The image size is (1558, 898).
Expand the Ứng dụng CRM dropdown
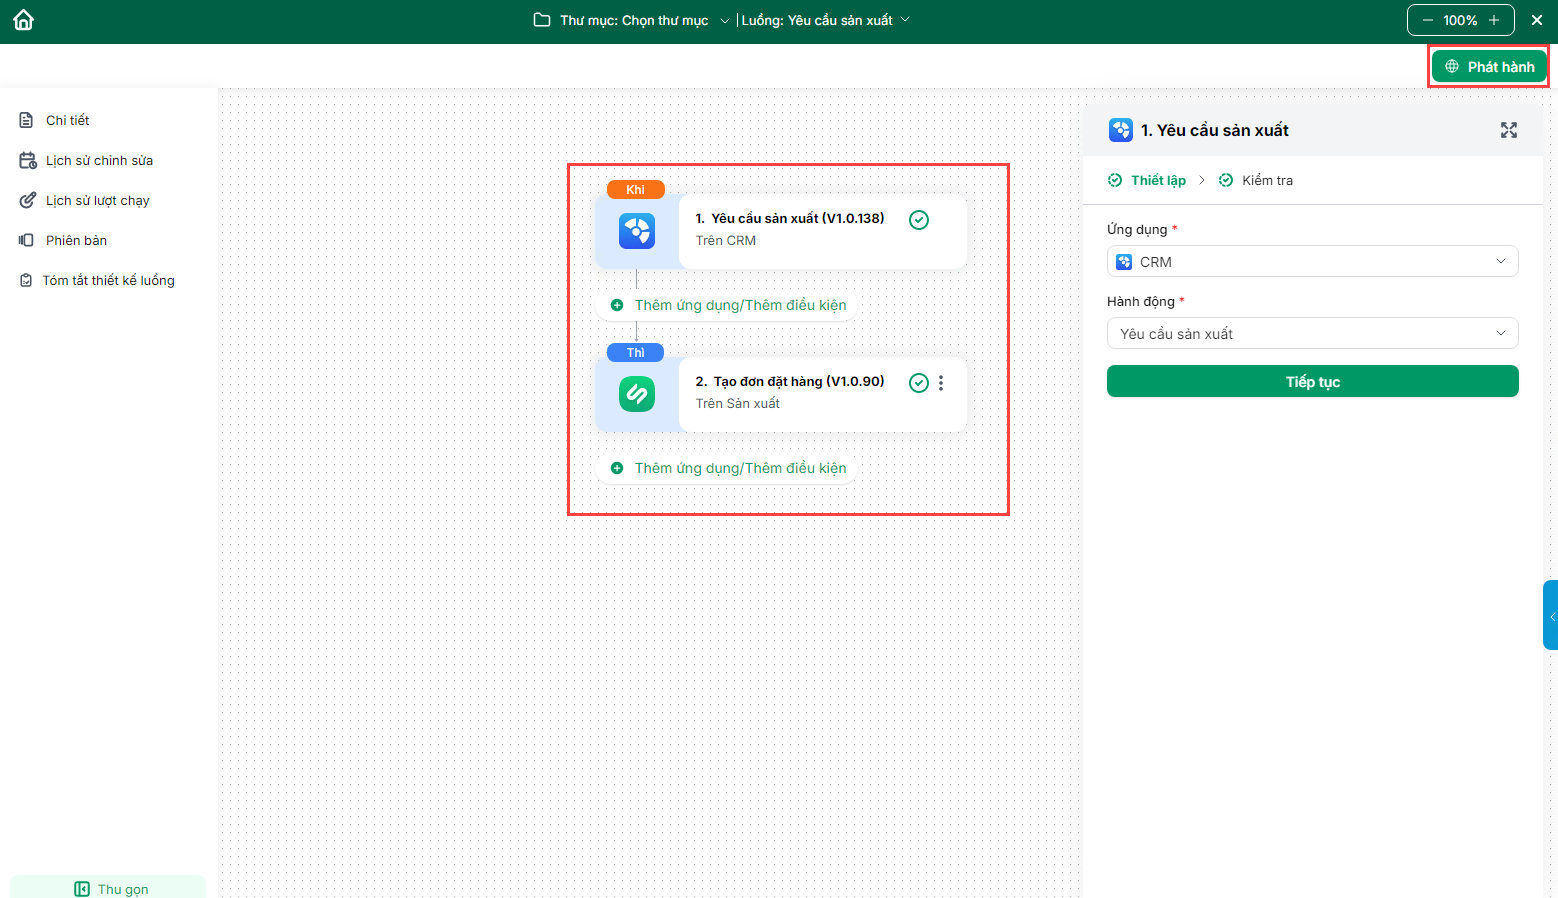pos(1312,261)
